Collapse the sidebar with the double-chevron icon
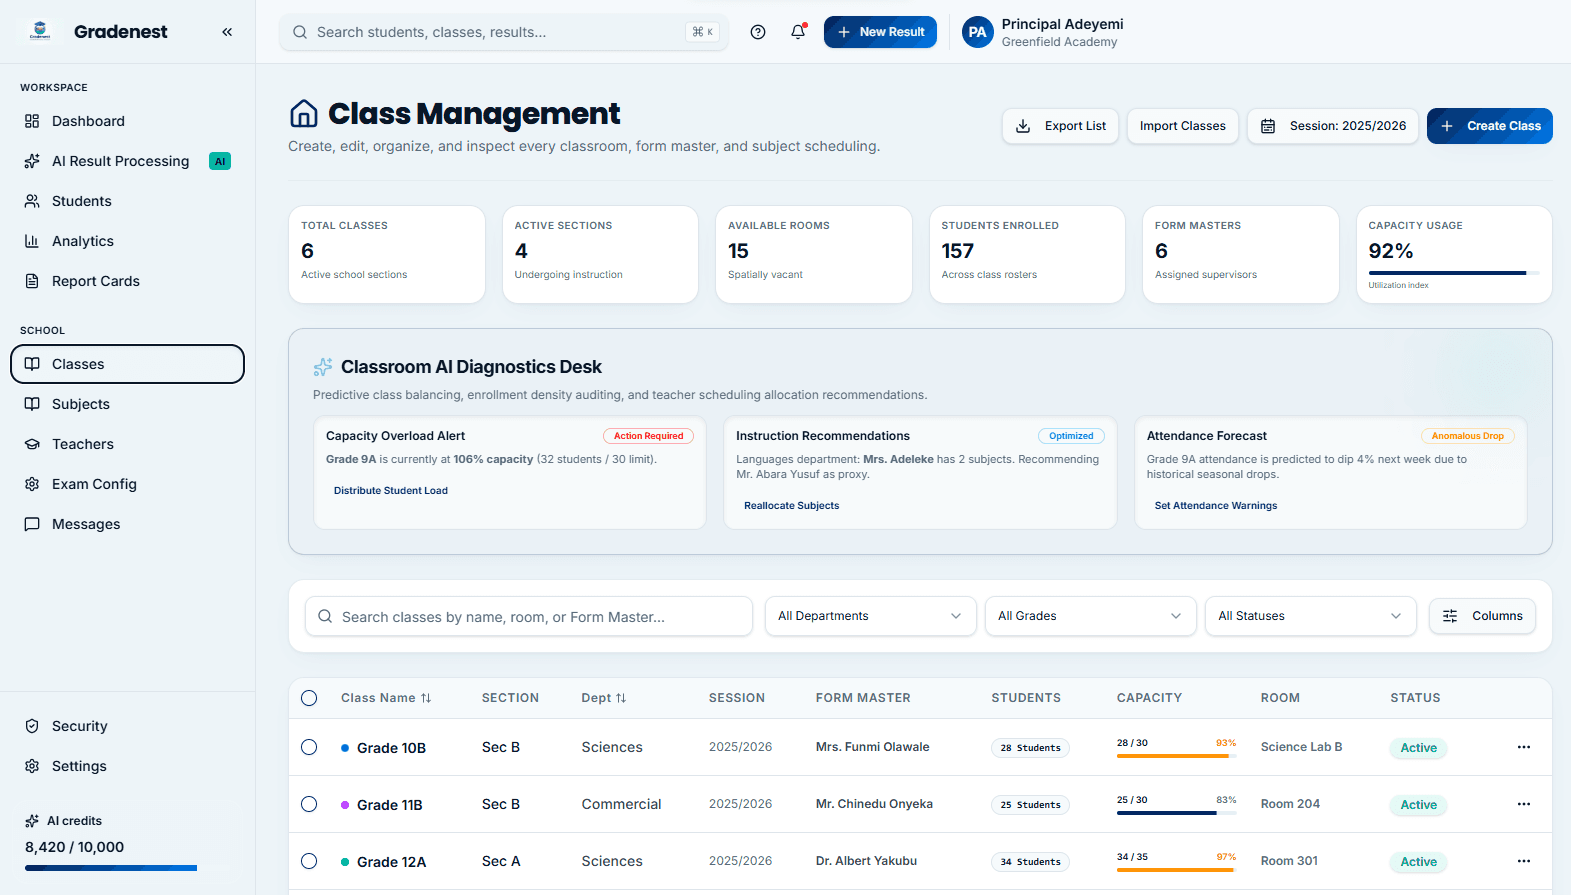The image size is (1571, 895). 227,32
